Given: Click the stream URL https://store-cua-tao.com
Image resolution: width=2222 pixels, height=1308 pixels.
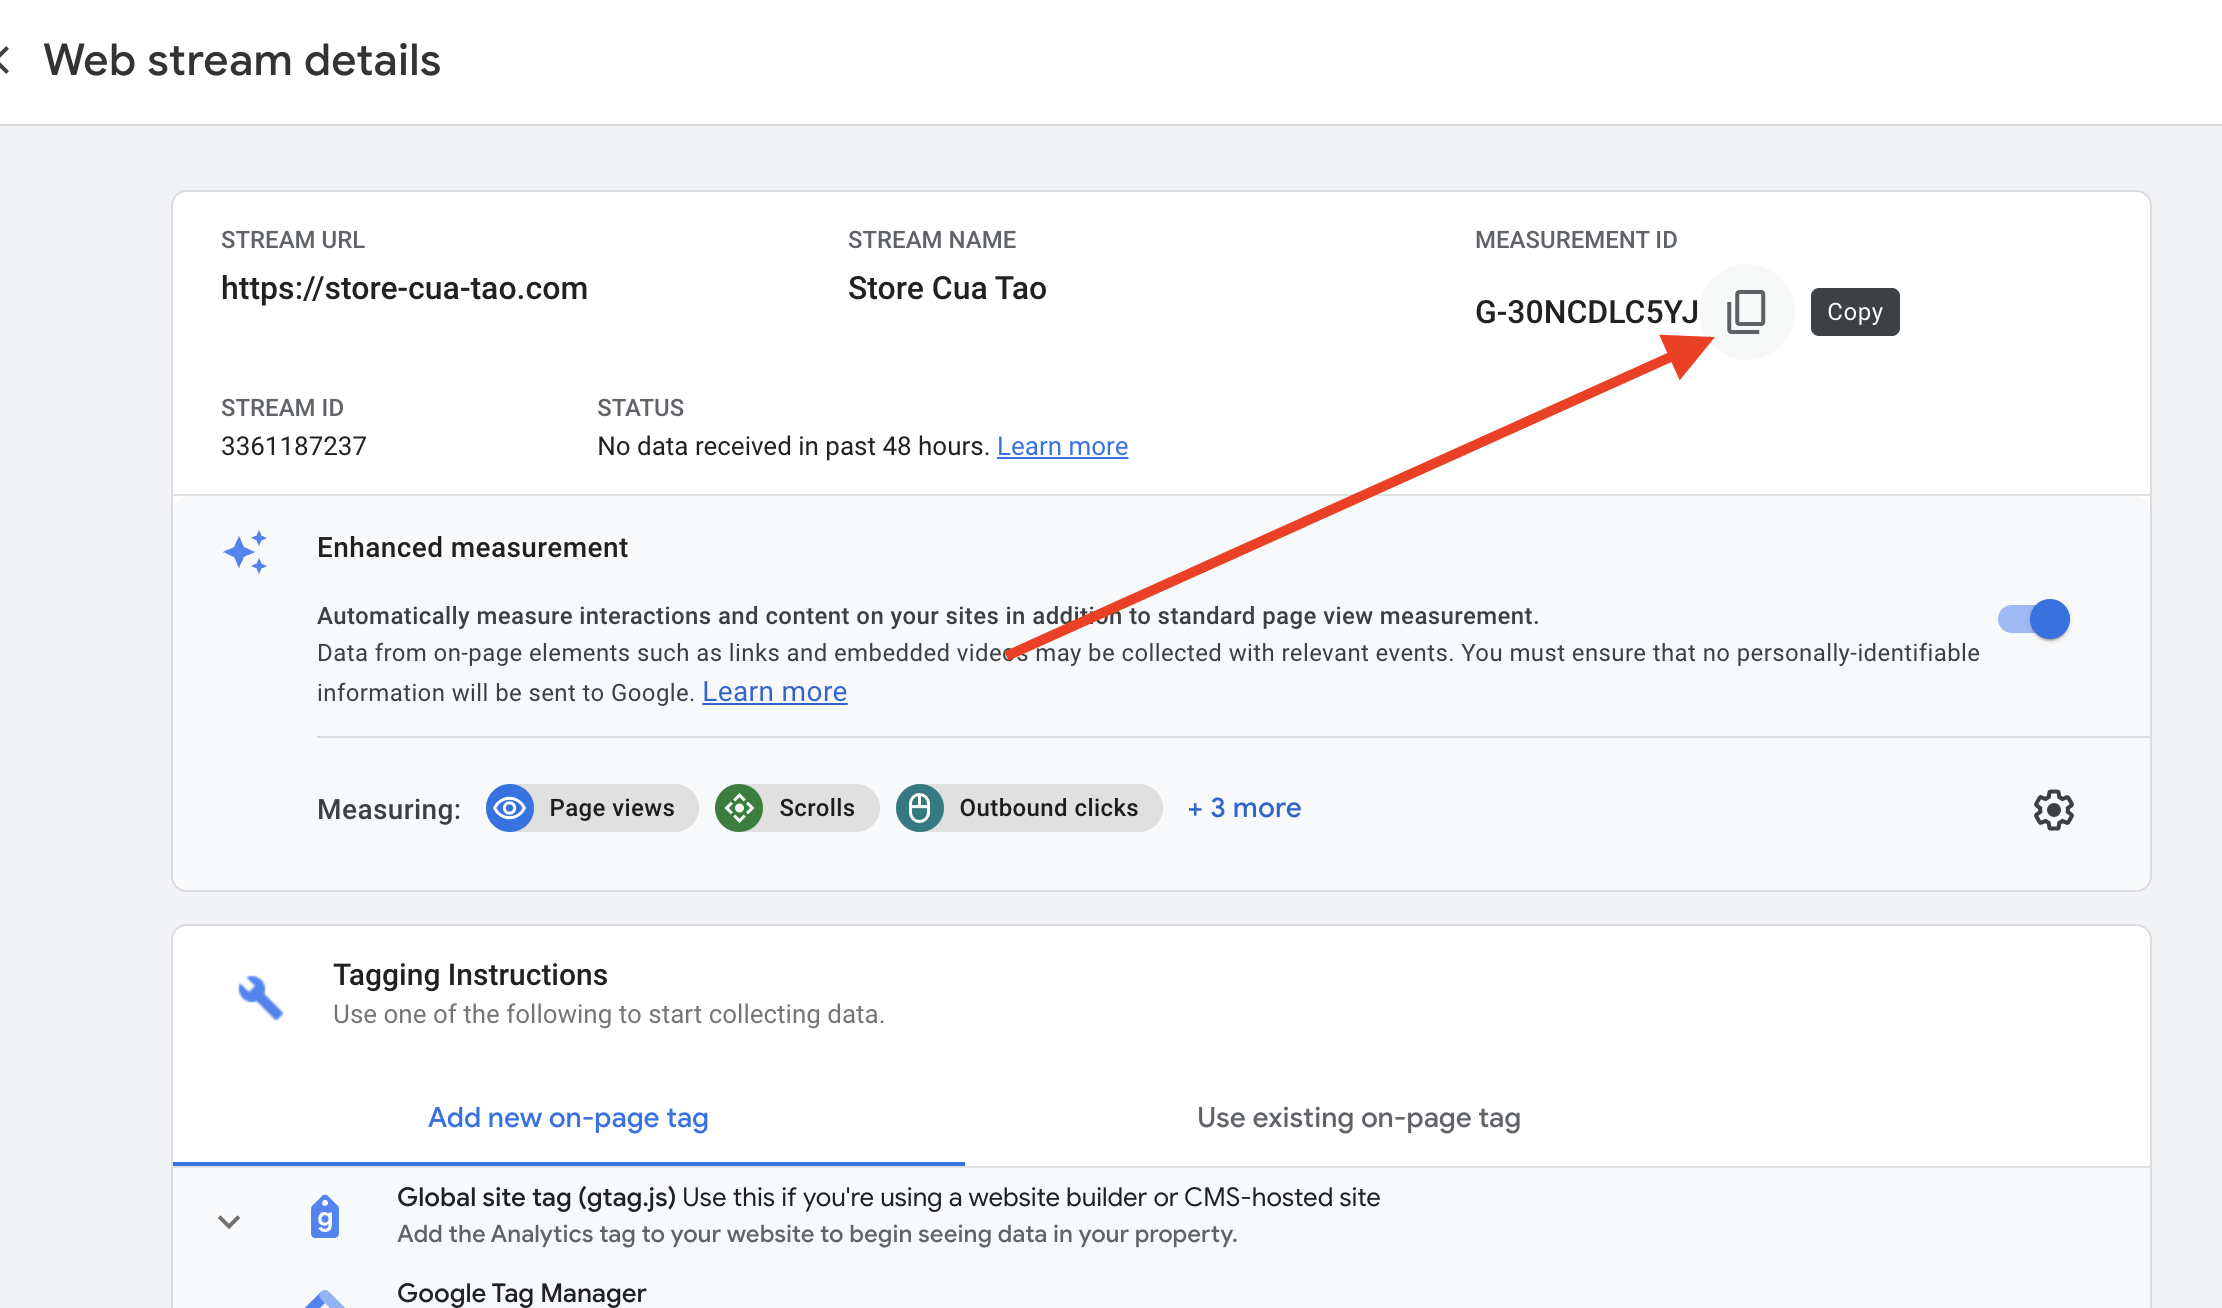Looking at the screenshot, I should pyautogui.click(x=404, y=288).
